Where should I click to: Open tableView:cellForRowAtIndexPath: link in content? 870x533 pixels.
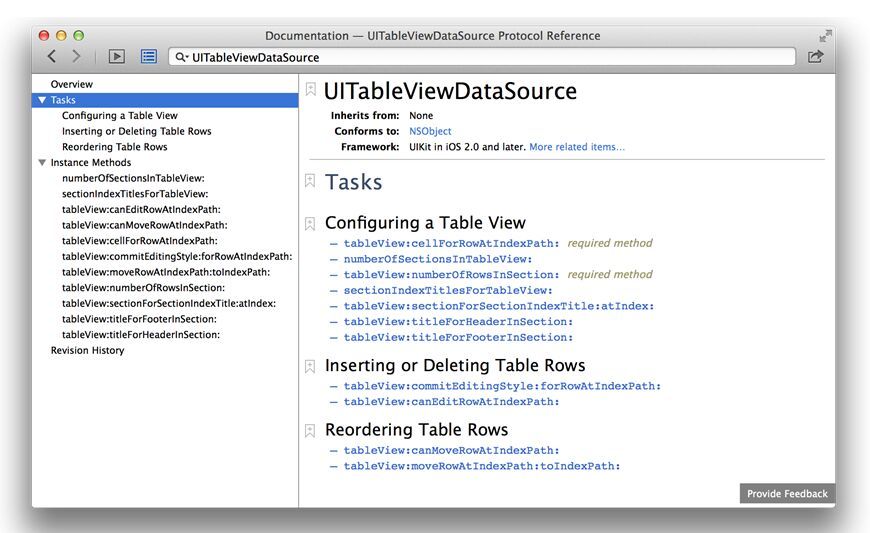(452, 243)
